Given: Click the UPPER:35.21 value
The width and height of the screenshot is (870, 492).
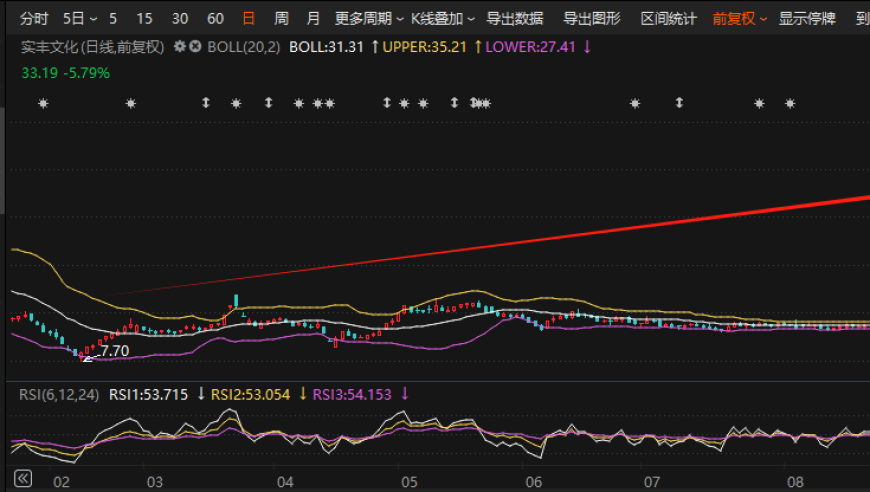Looking at the screenshot, I should (424, 47).
